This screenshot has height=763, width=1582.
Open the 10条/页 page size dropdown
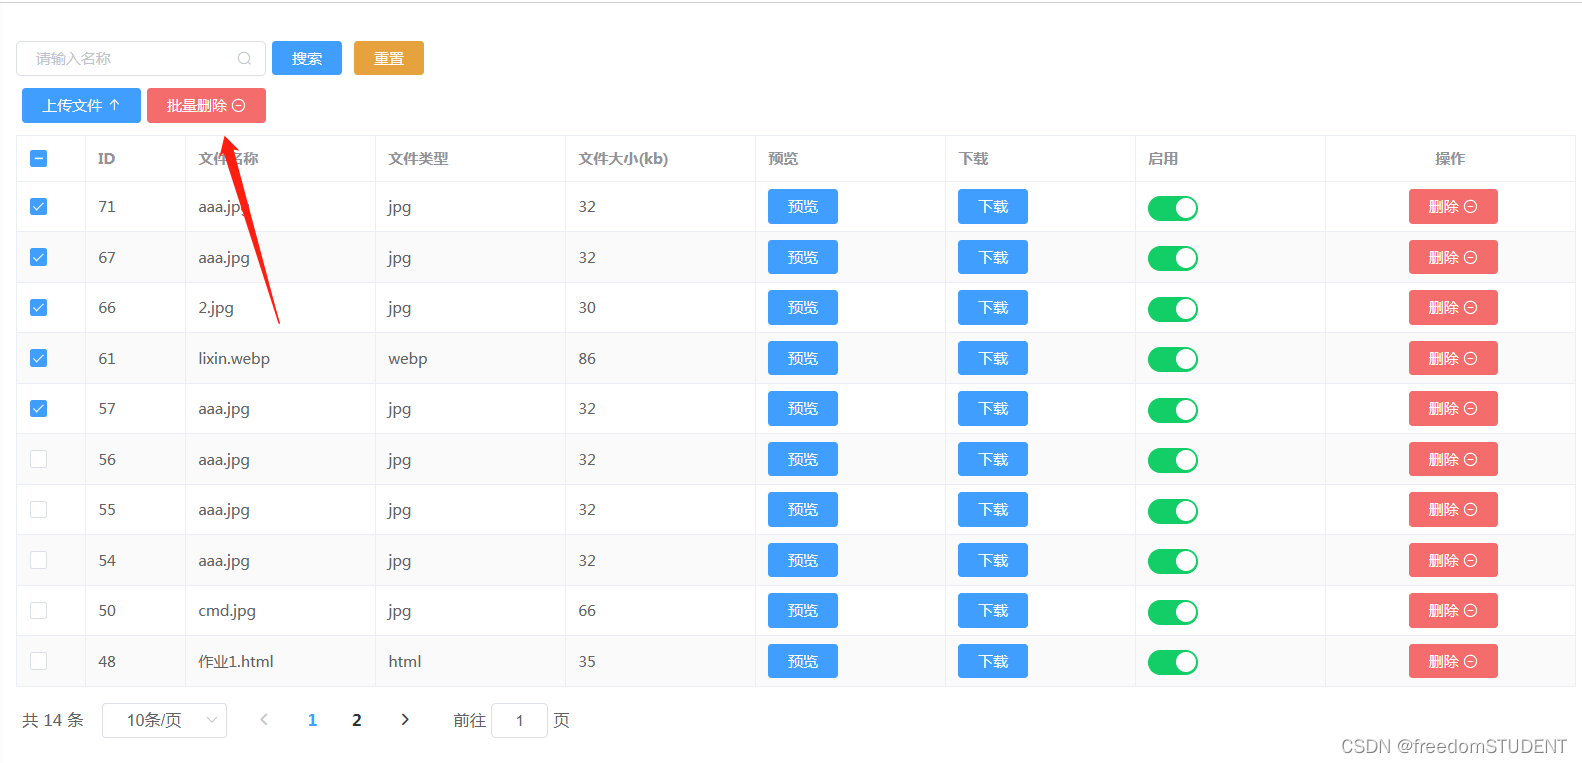[164, 720]
